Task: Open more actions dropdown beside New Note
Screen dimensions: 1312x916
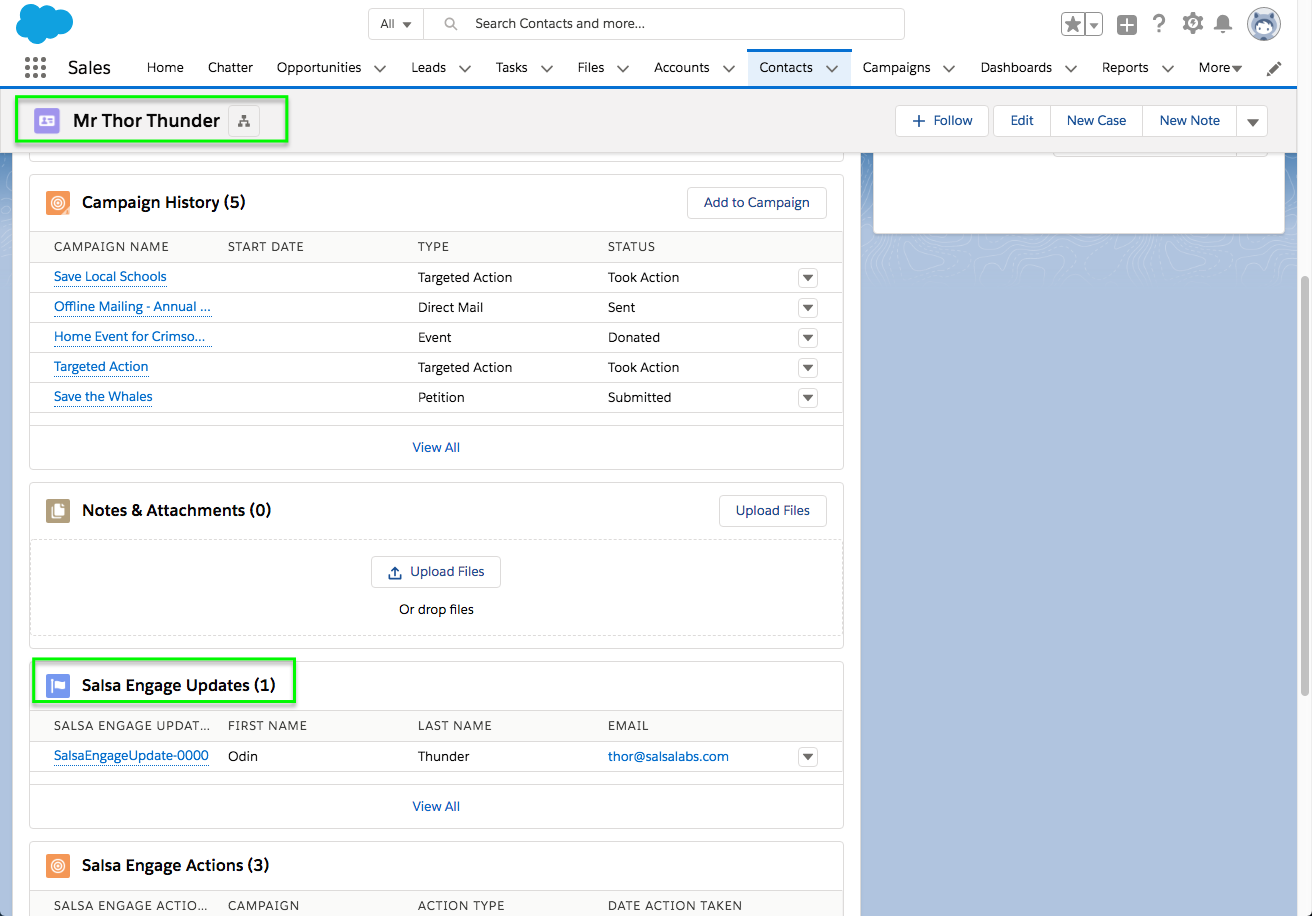Action: click(x=1252, y=121)
